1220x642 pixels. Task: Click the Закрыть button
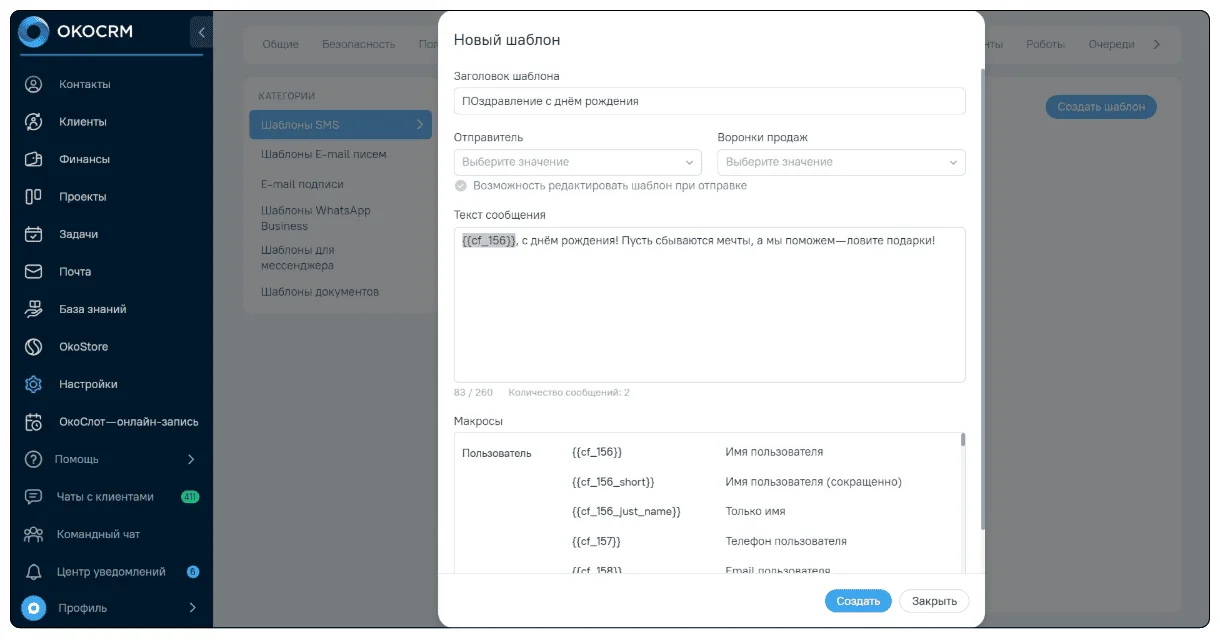pyautogui.click(x=934, y=601)
